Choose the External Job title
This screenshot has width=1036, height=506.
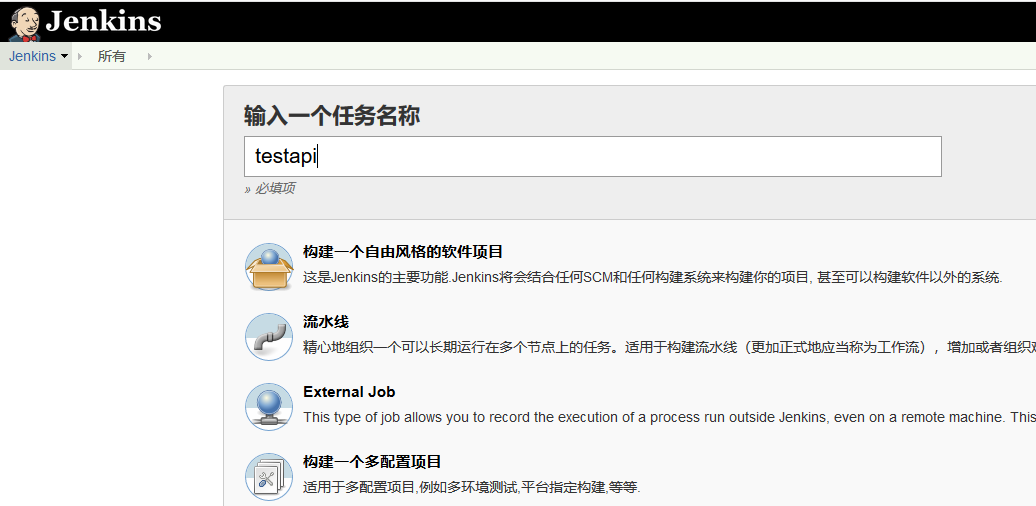pyautogui.click(x=349, y=392)
